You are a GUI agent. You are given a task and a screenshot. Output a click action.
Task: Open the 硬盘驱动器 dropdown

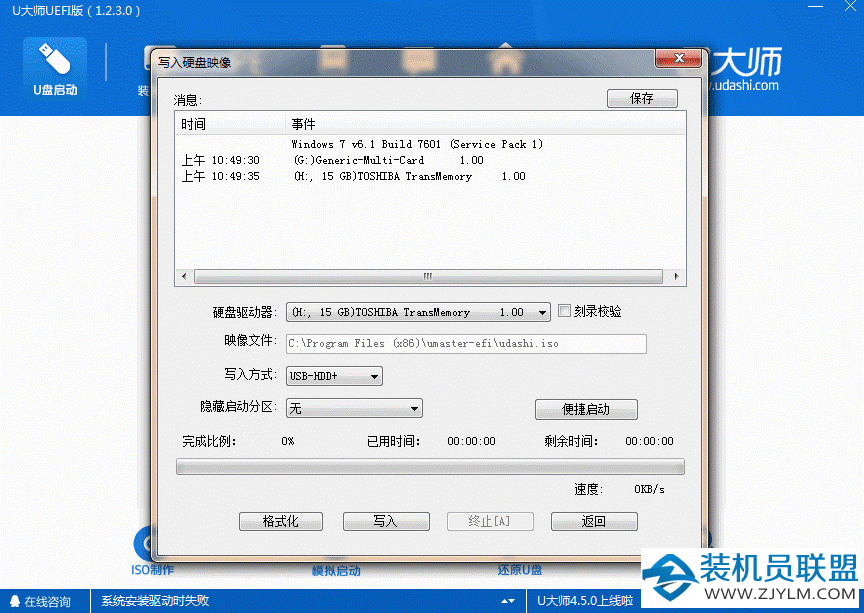click(x=418, y=313)
